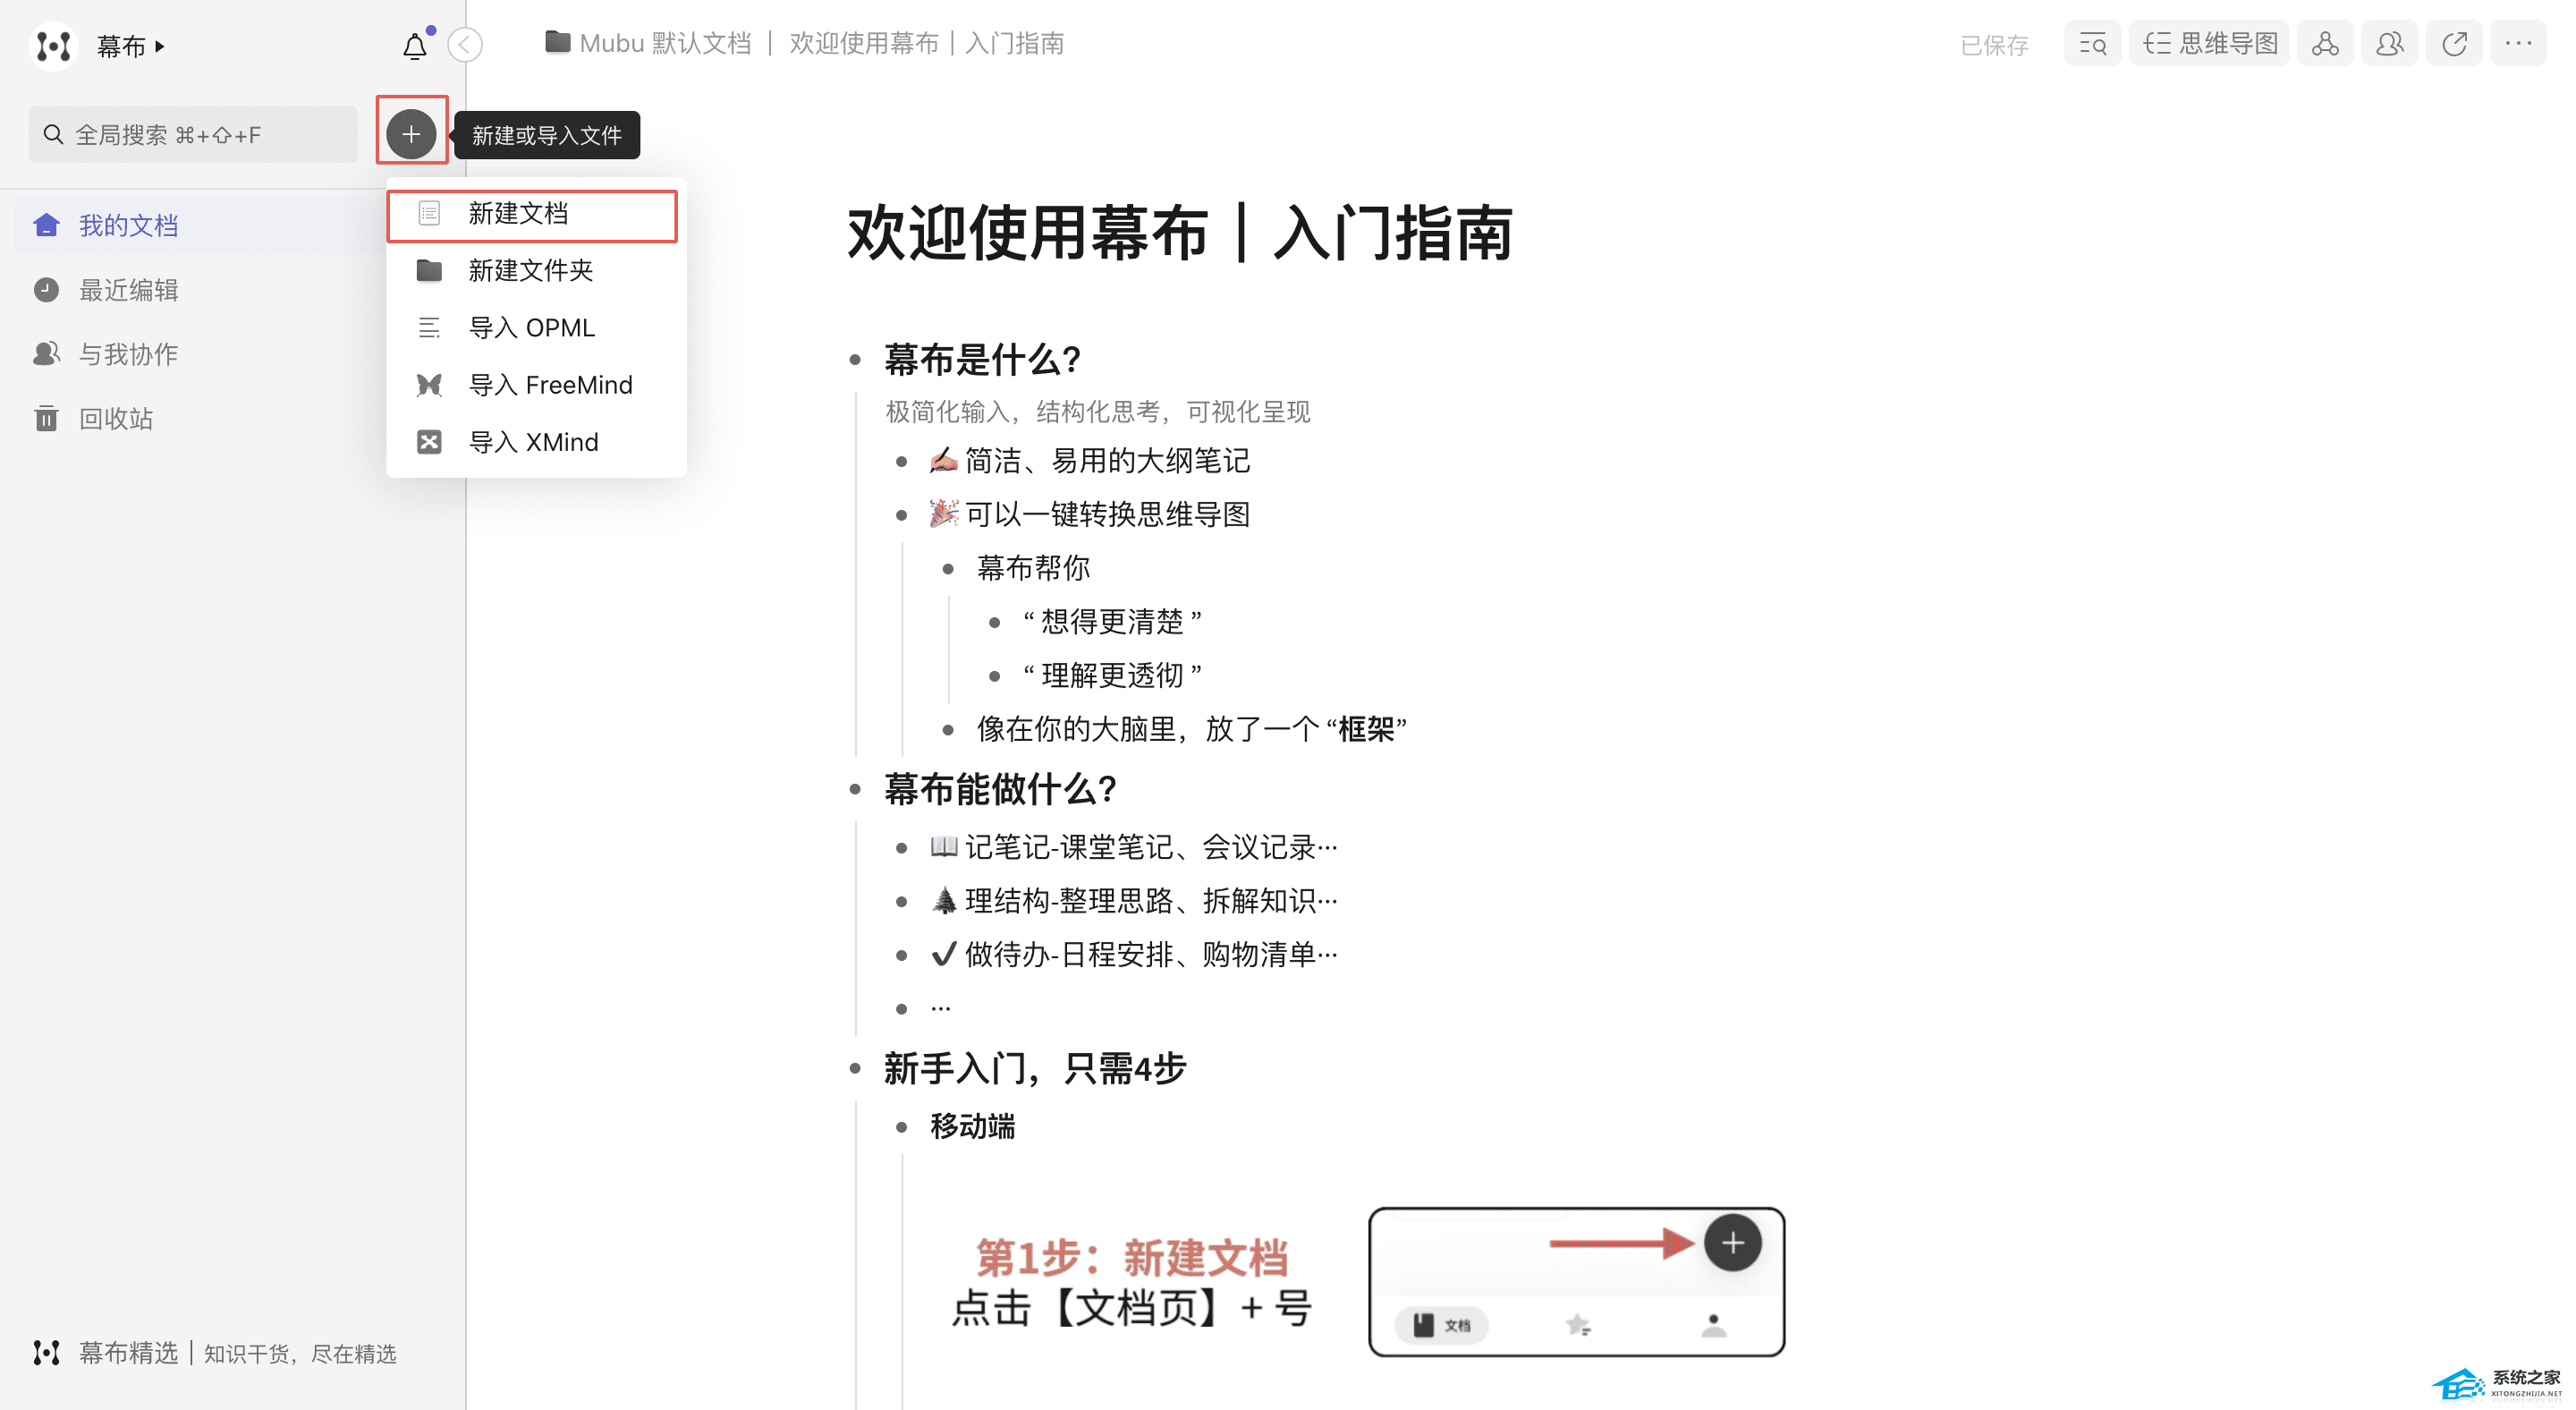
Task: Click the line “想得更清楚”
Action: coord(1112,622)
